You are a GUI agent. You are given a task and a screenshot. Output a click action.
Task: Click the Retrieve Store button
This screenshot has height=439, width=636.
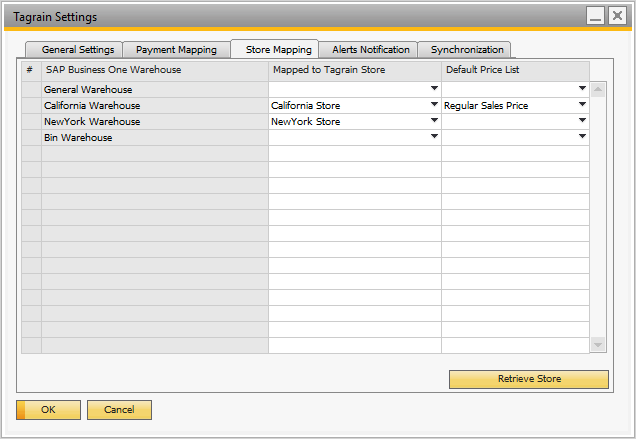tap(528, 379)
